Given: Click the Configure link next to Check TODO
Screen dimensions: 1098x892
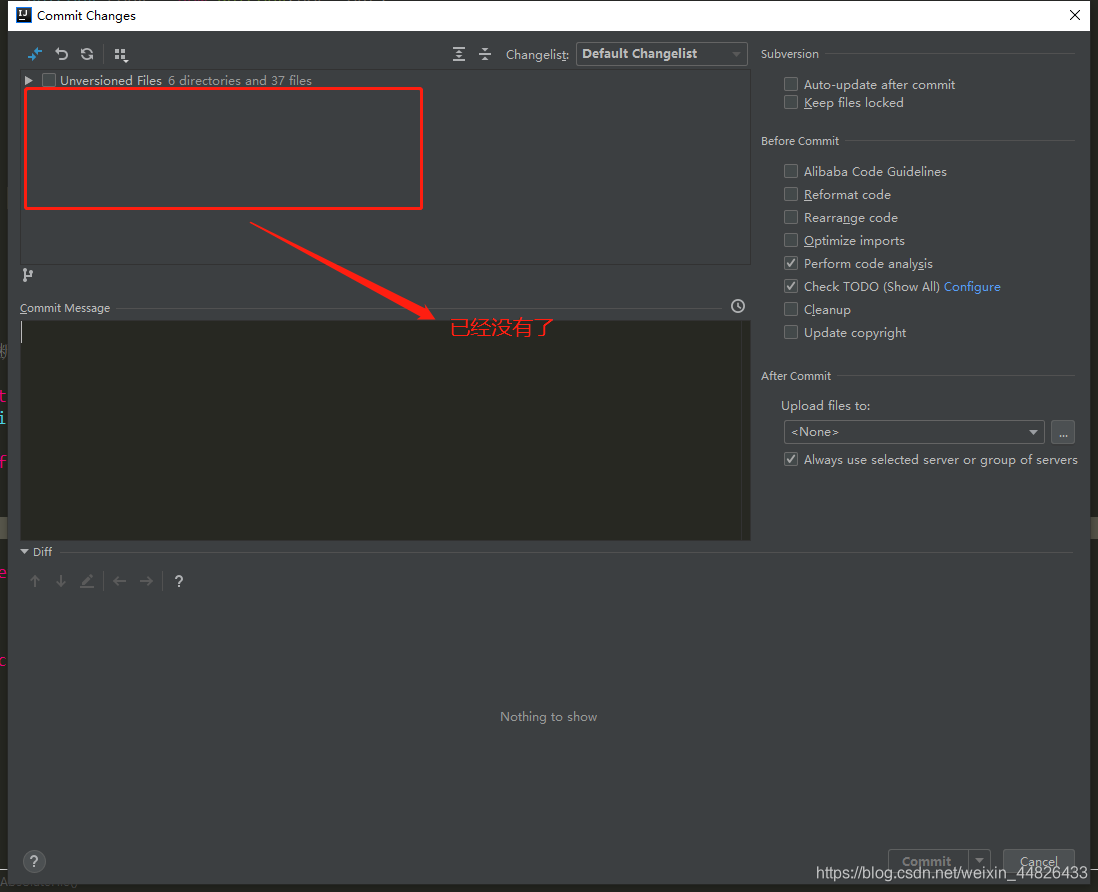Looking at the screenshot, I should click(x=971, y=286).
